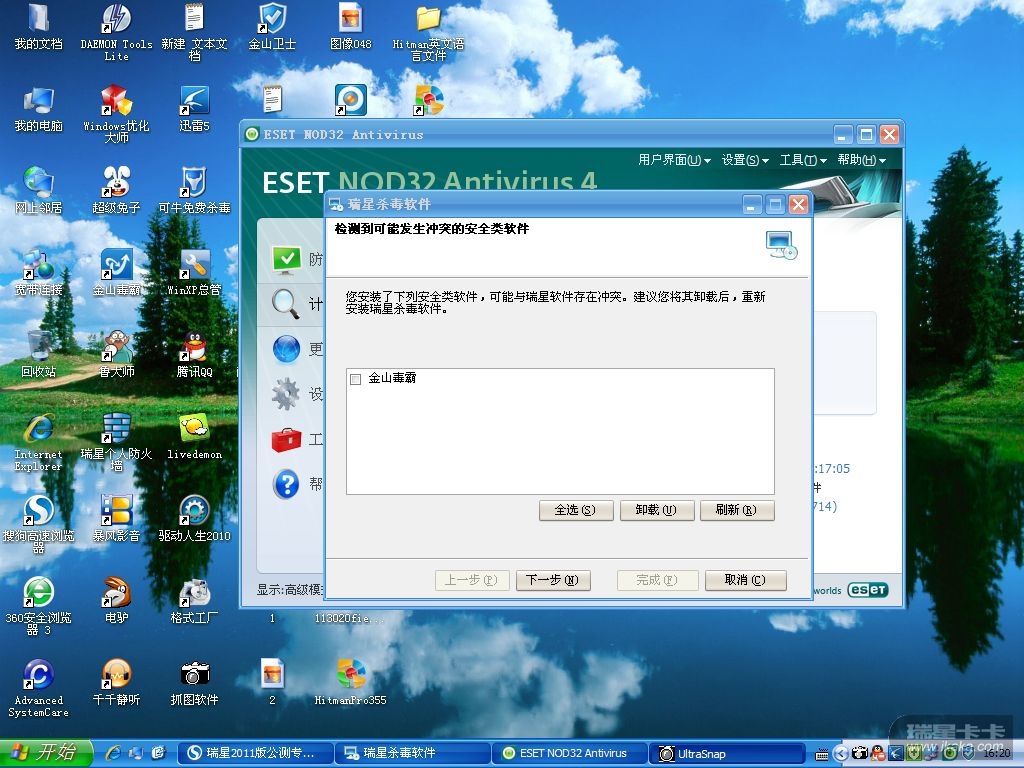Select ESET setup gear icon
The height and width of the screenshot is (768, 1024).
[286, 394]
